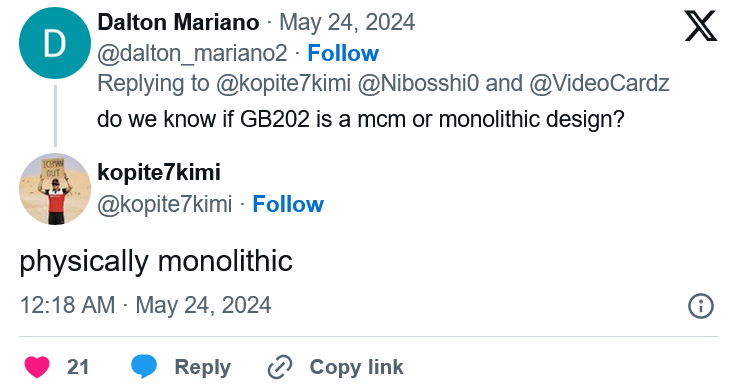Viewport: 736px width, 386px height.
Task: Click the Copy link text
Action: [356, 367]
